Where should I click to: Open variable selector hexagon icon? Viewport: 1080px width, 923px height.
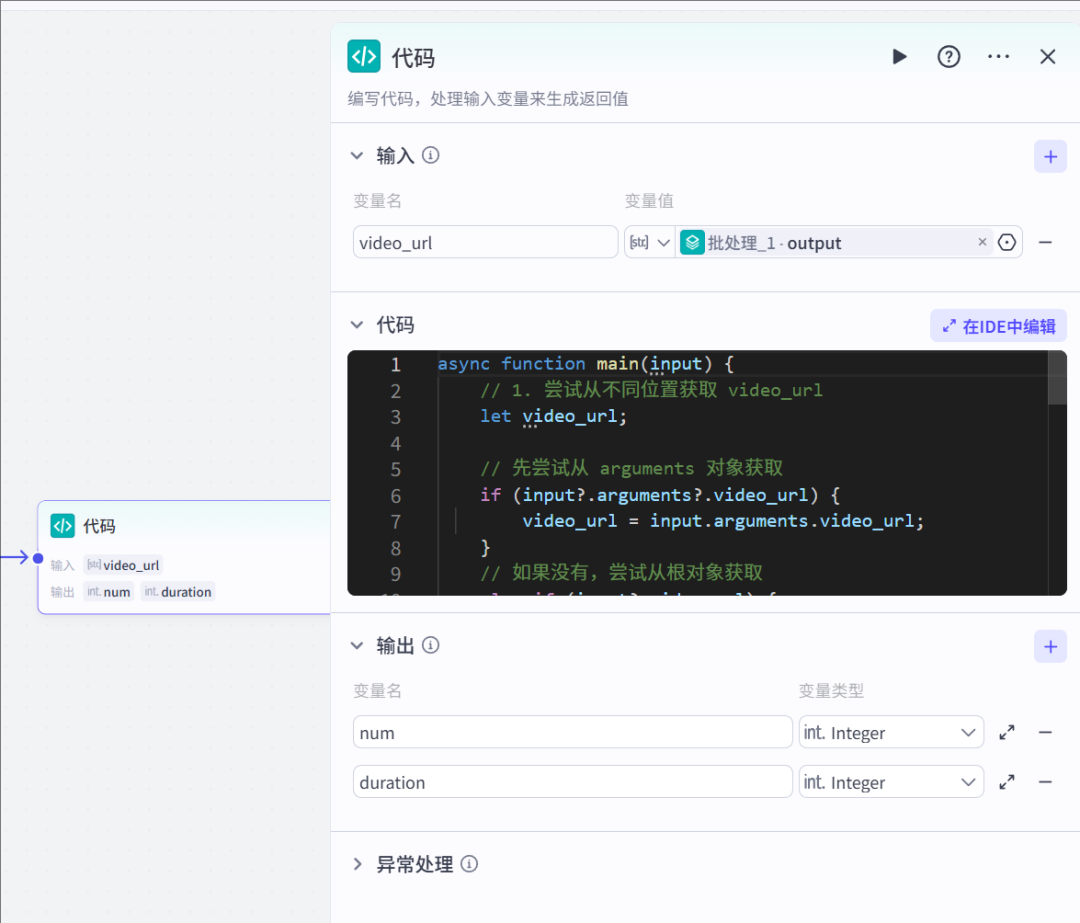coord(1006,242)
